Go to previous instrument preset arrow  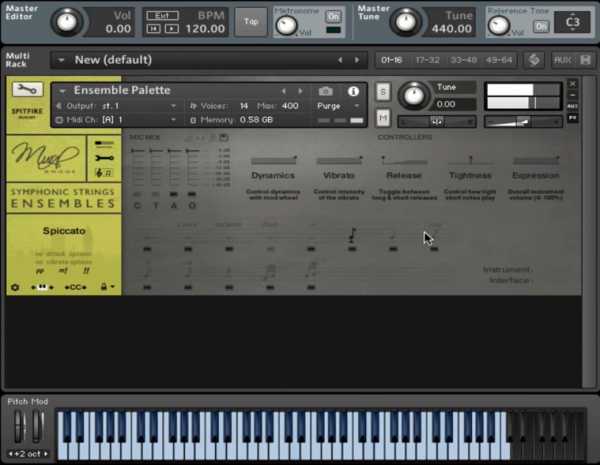click(x=284, y=91)
